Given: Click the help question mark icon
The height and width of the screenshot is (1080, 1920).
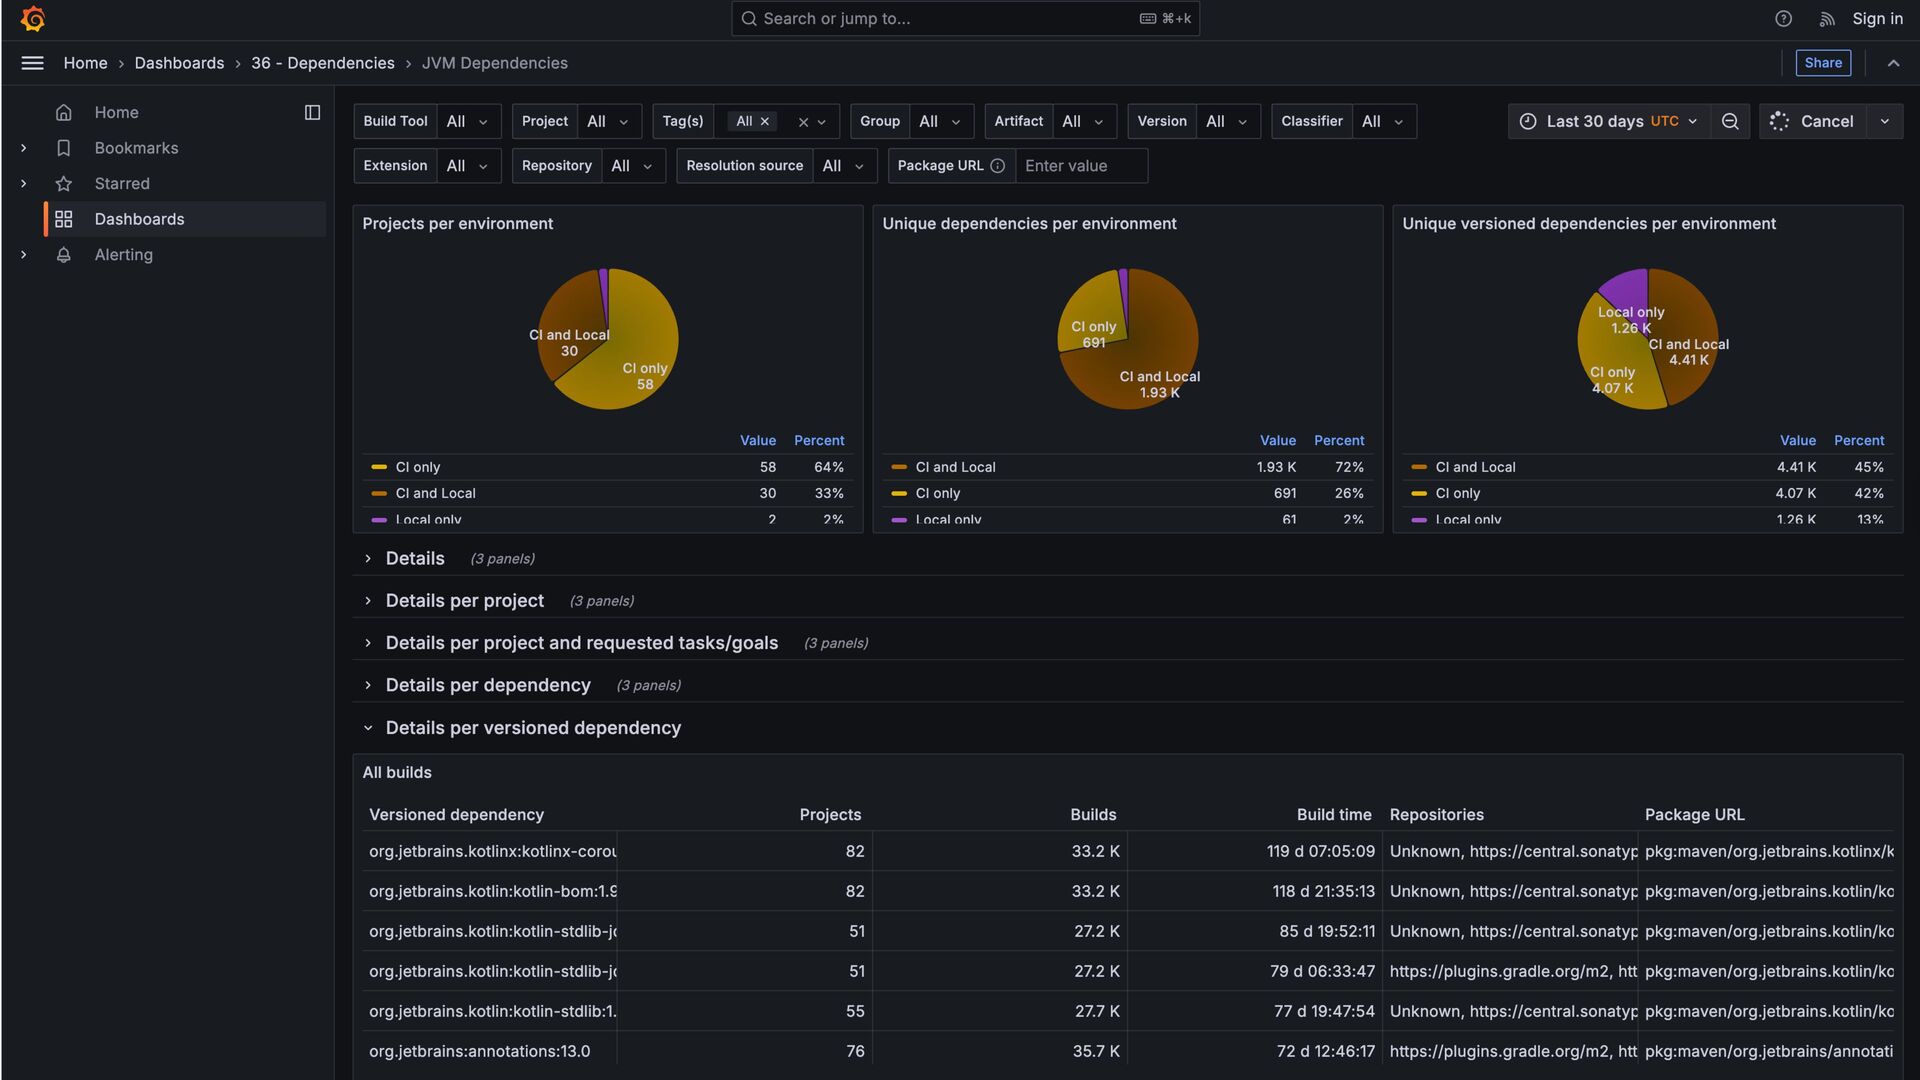Looking at the screenshot, I should [x=1783, y=19].
